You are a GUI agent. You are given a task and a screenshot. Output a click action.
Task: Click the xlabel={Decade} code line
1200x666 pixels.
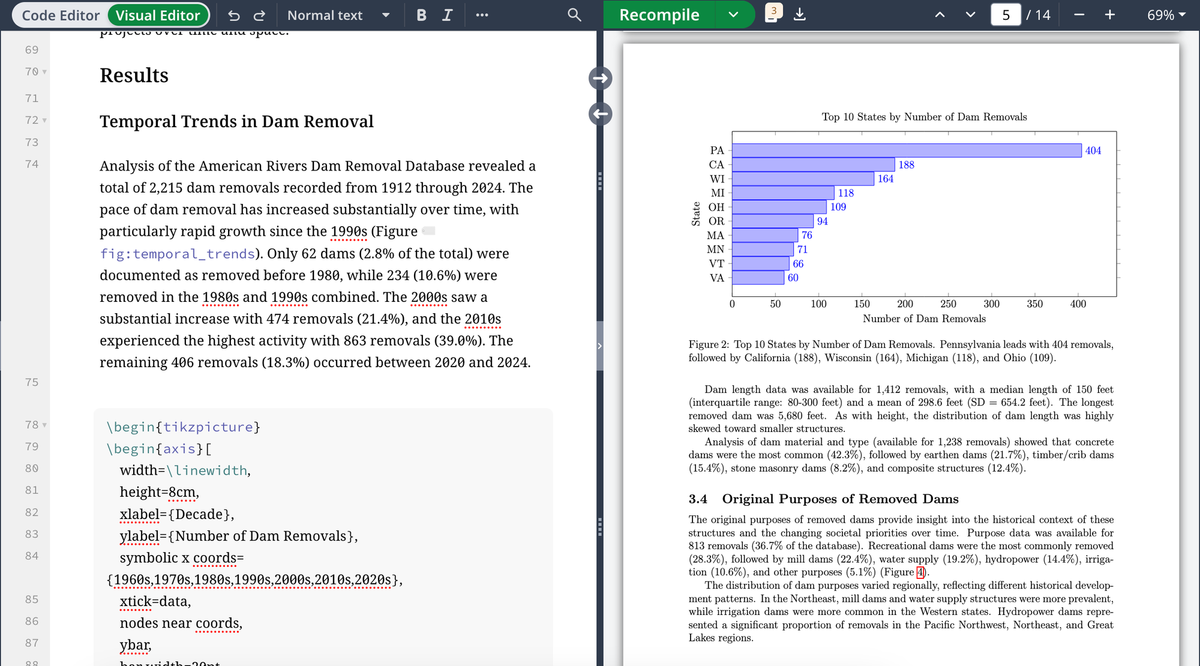pyautogui.click(x=178, y=514)
